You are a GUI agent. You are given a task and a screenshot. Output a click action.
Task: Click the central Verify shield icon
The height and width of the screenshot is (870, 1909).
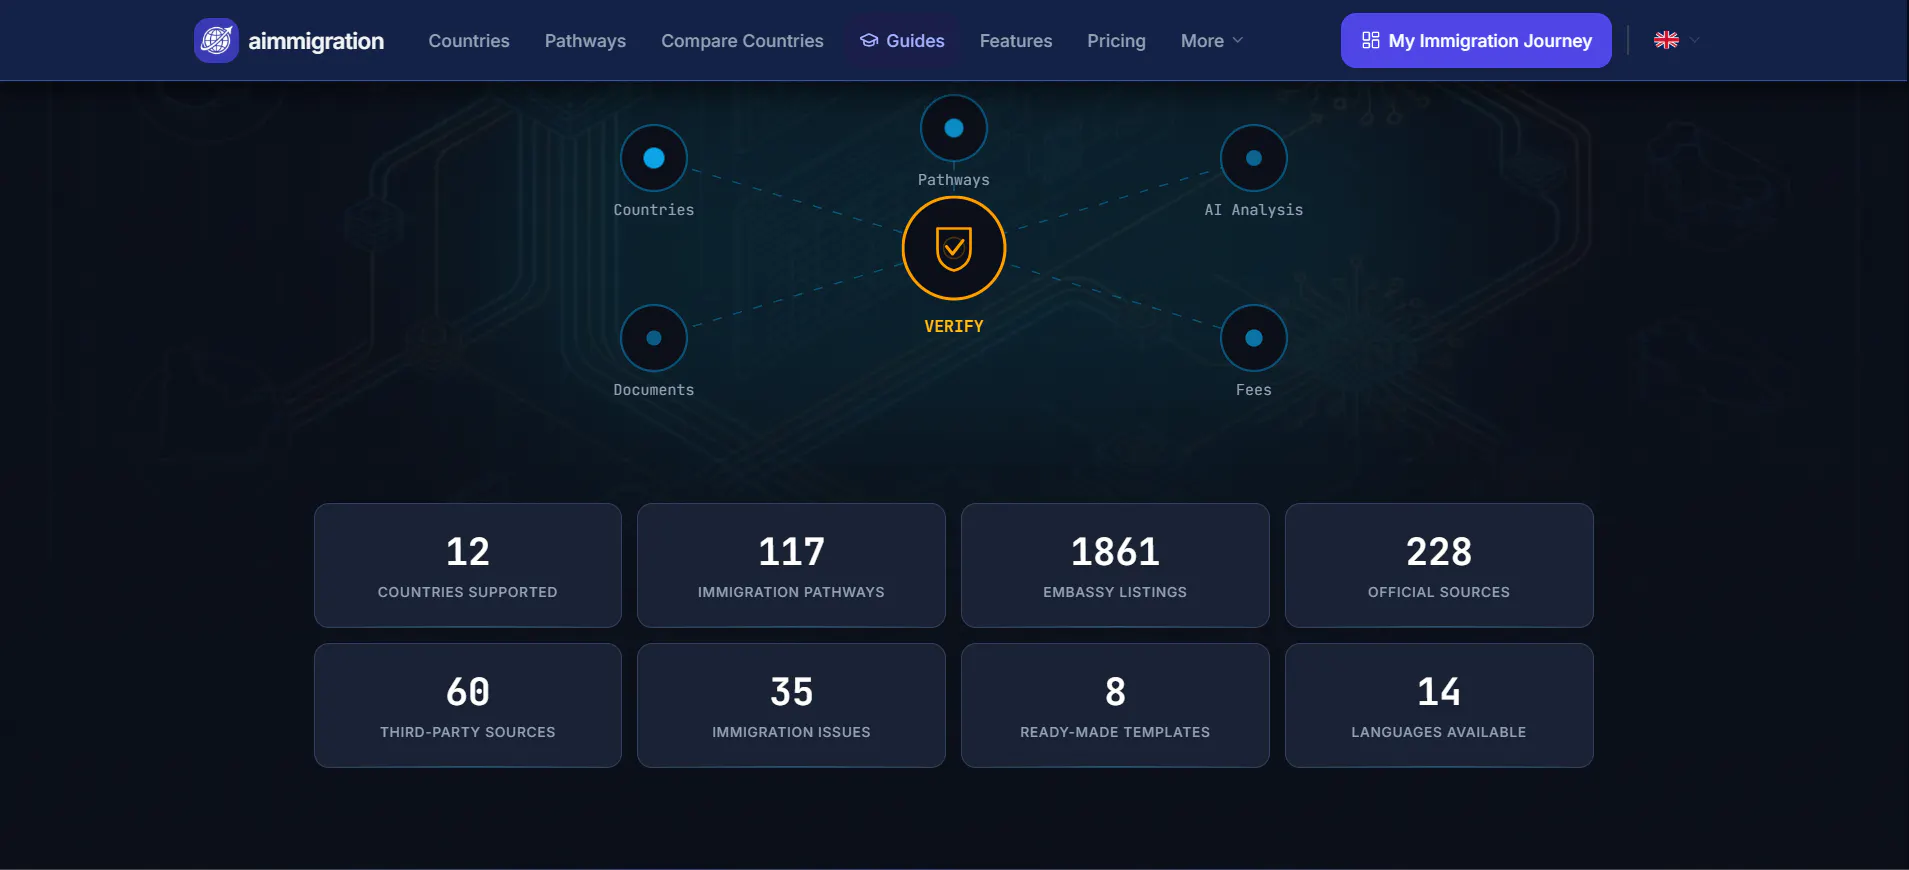pos(954,248)
